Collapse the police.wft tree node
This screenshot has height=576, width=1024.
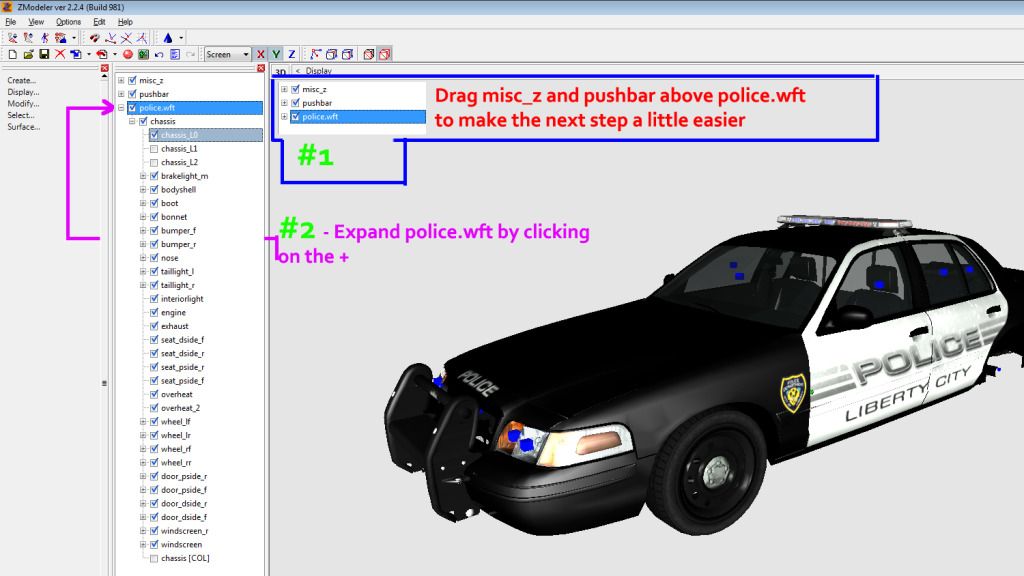(x=121, y=108)
